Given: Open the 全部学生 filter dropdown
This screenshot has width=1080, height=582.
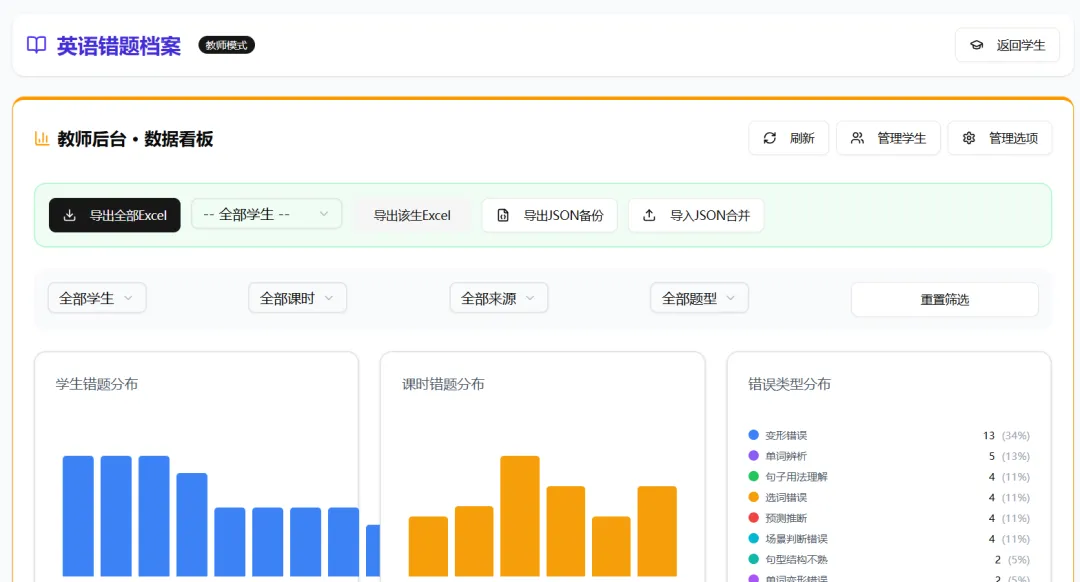Looking at the screenshot, I should pyautogui.click(x=96, y=297).
